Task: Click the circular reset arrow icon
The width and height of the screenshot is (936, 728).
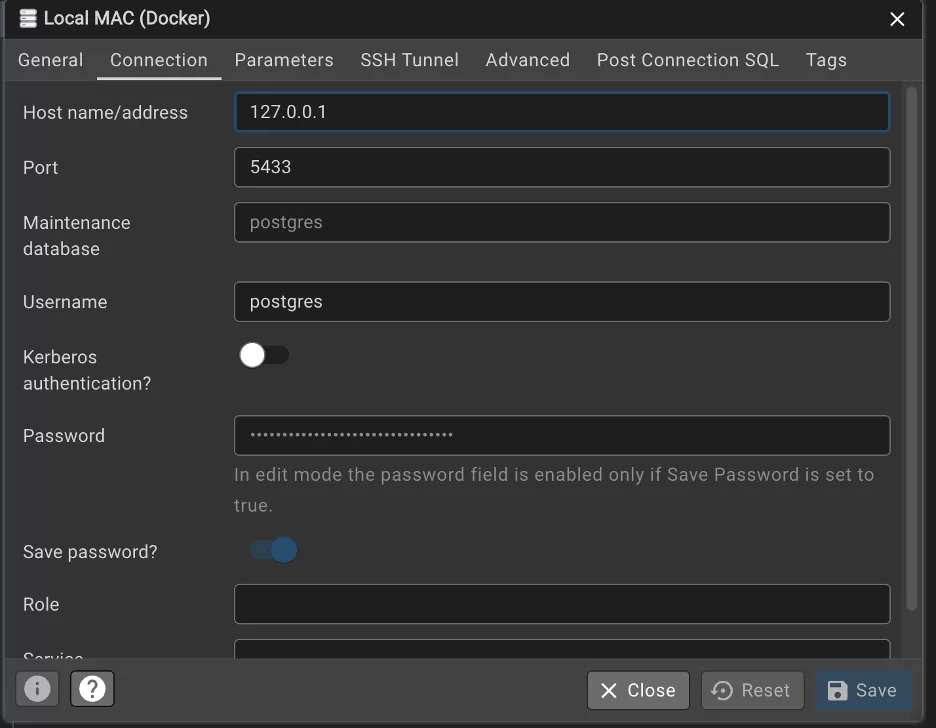Action: tap(722, 690)
